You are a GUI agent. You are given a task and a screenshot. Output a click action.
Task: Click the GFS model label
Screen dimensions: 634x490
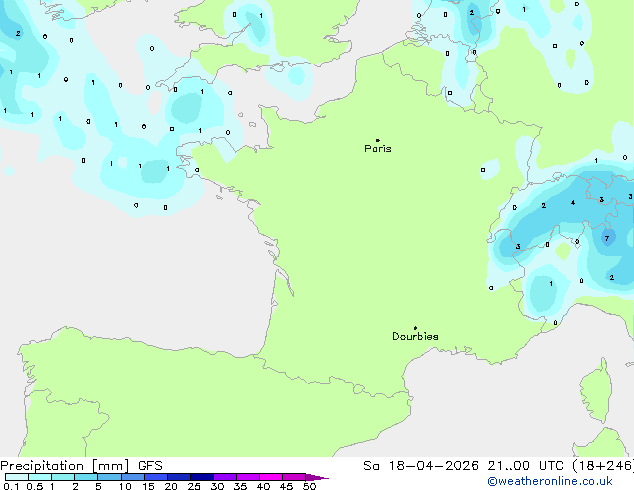coord(150,466)
